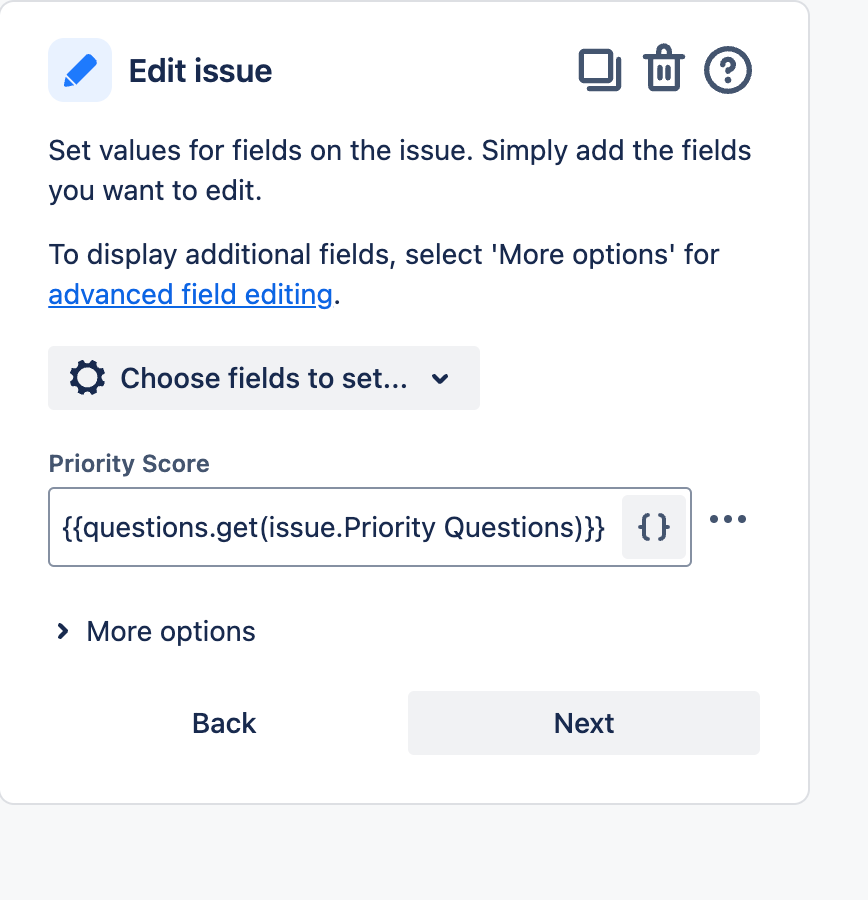Open Choose fields to set dropdown

coord(264,378)
